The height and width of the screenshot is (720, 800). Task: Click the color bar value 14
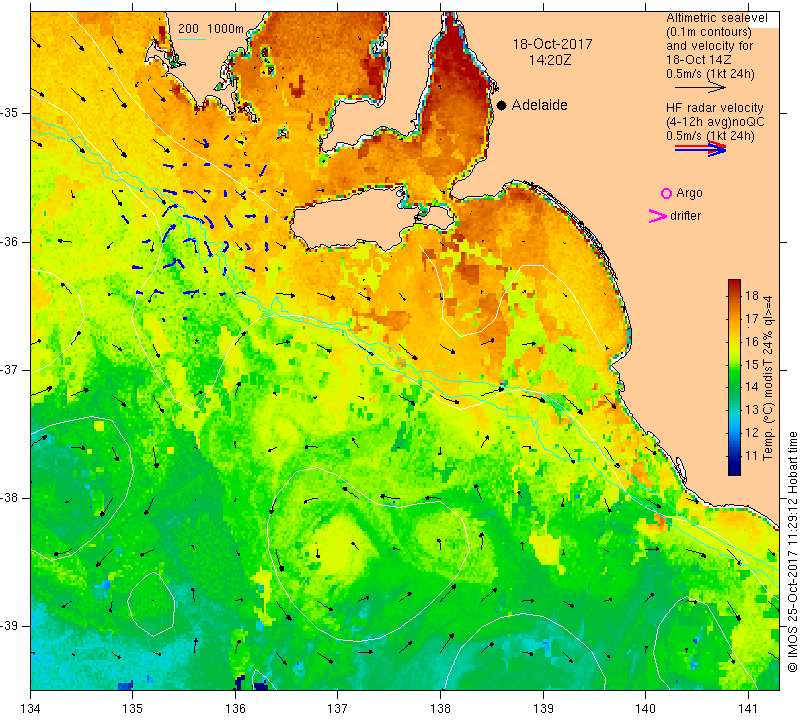pos(752,387)
